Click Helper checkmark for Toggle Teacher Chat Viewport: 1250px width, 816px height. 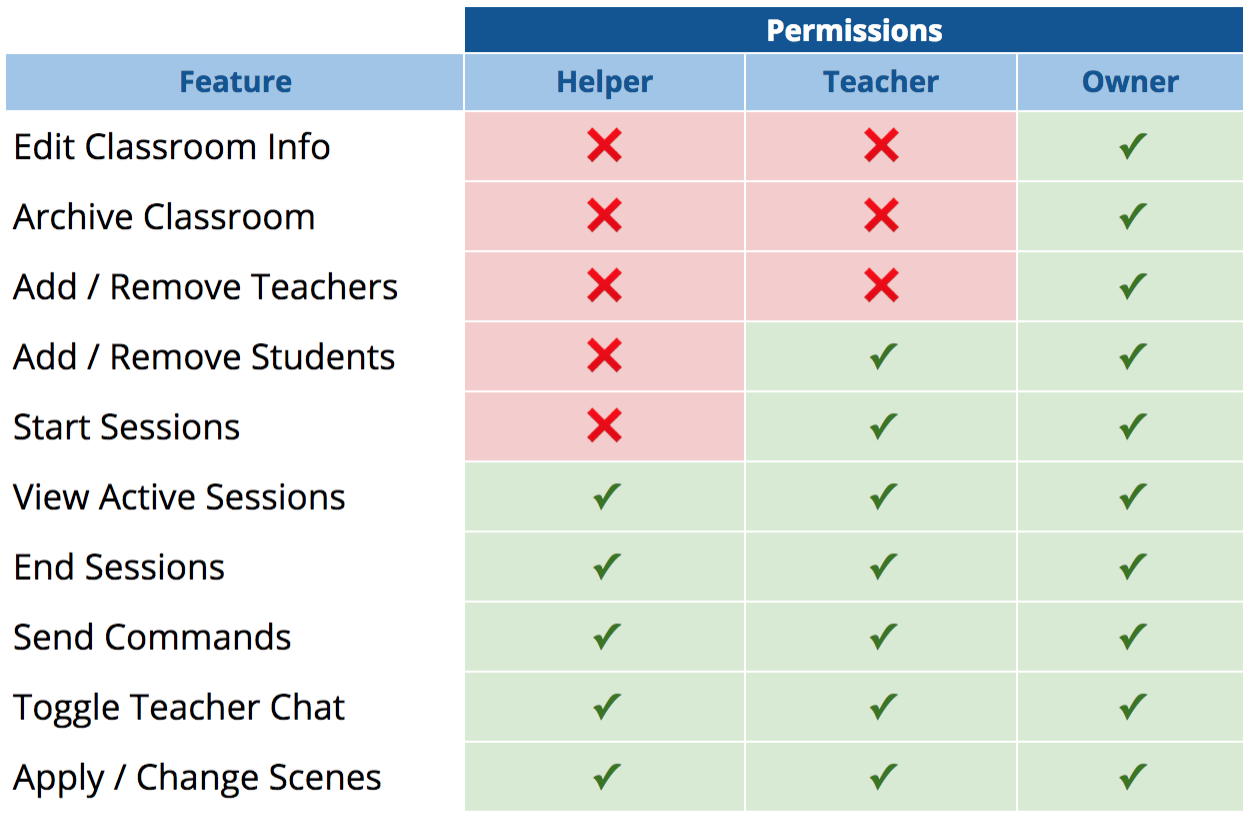coord(606,707)
